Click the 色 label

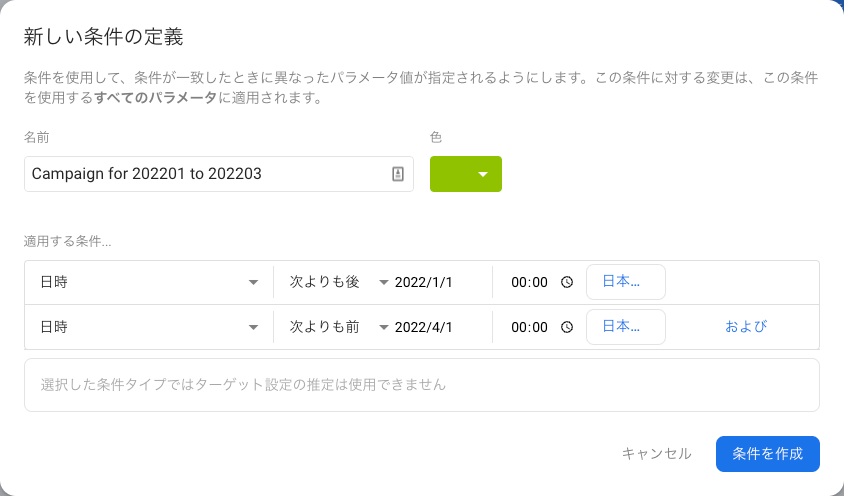436,137
